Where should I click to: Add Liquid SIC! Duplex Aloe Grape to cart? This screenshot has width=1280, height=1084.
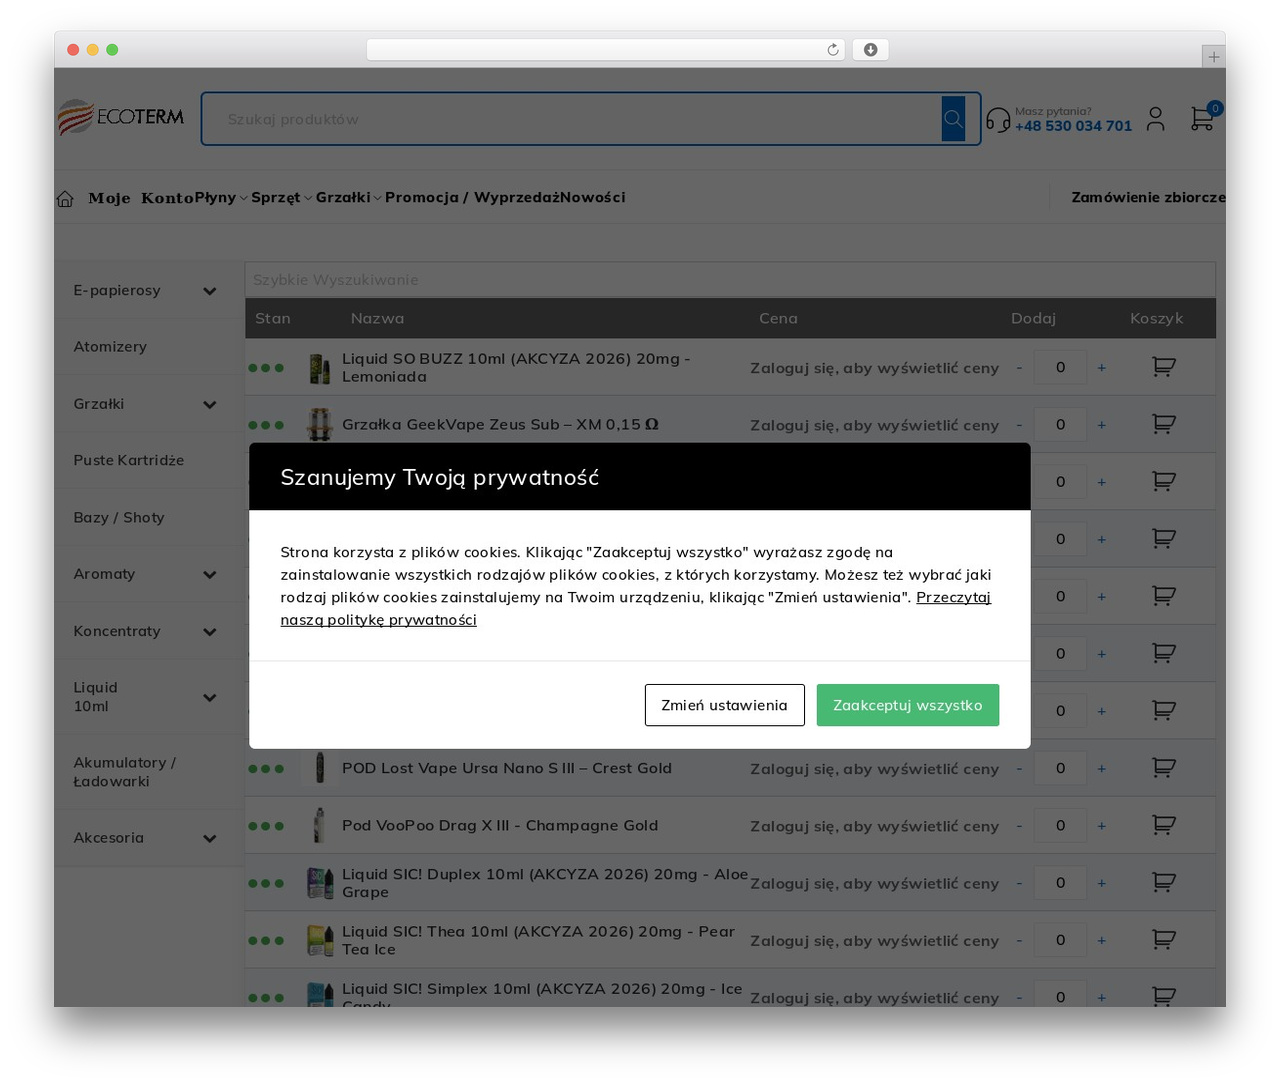tap(1163, 882)
